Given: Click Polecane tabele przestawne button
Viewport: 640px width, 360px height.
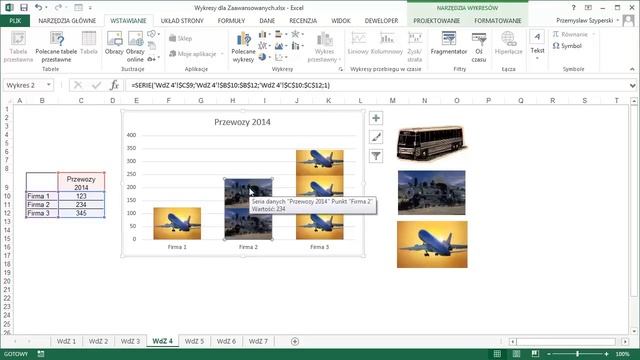Looking at the screenshot, I should [56, 47].
